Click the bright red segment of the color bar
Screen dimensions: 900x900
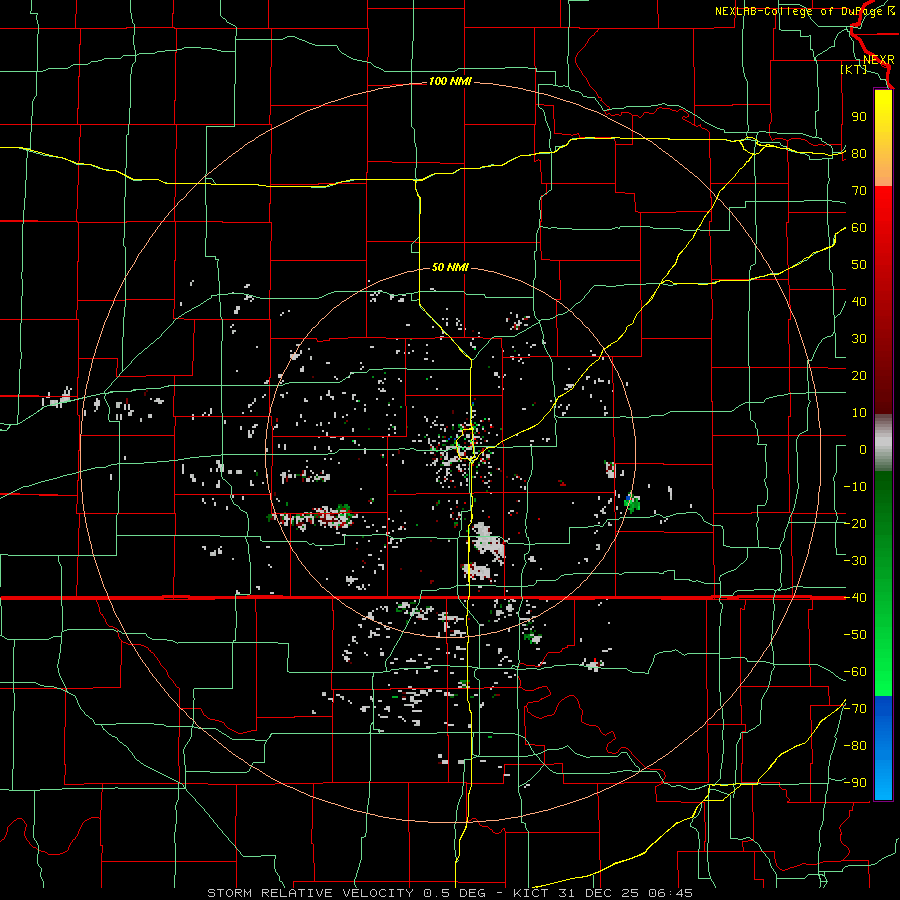tap(883, 210)
